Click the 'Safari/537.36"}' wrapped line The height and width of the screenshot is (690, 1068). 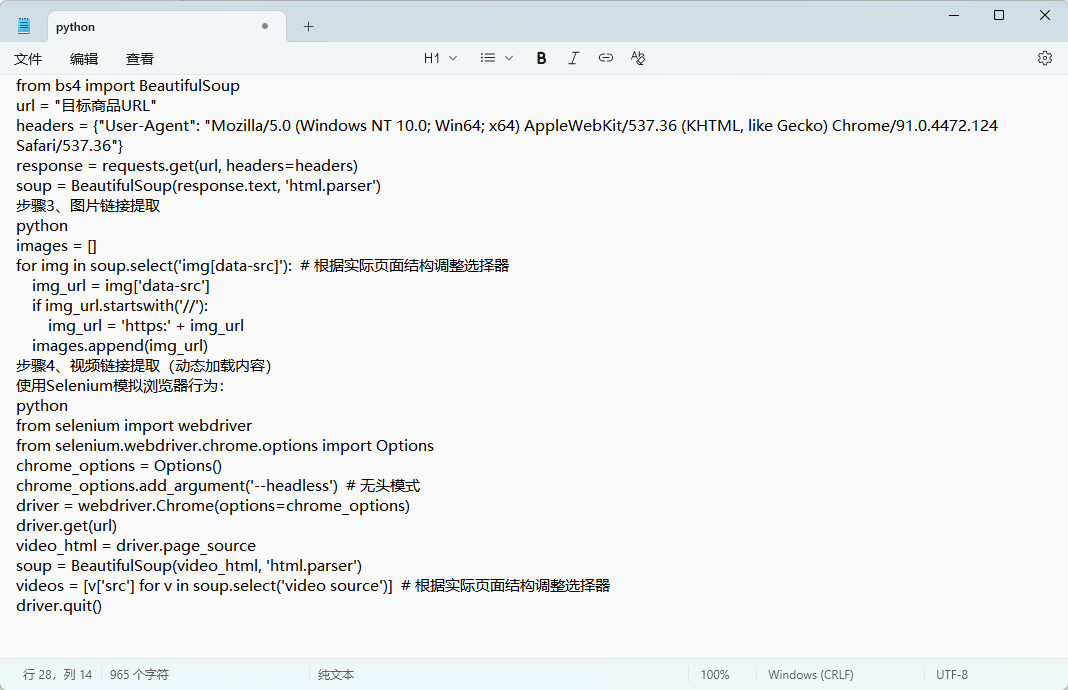[x=69, y=146]
